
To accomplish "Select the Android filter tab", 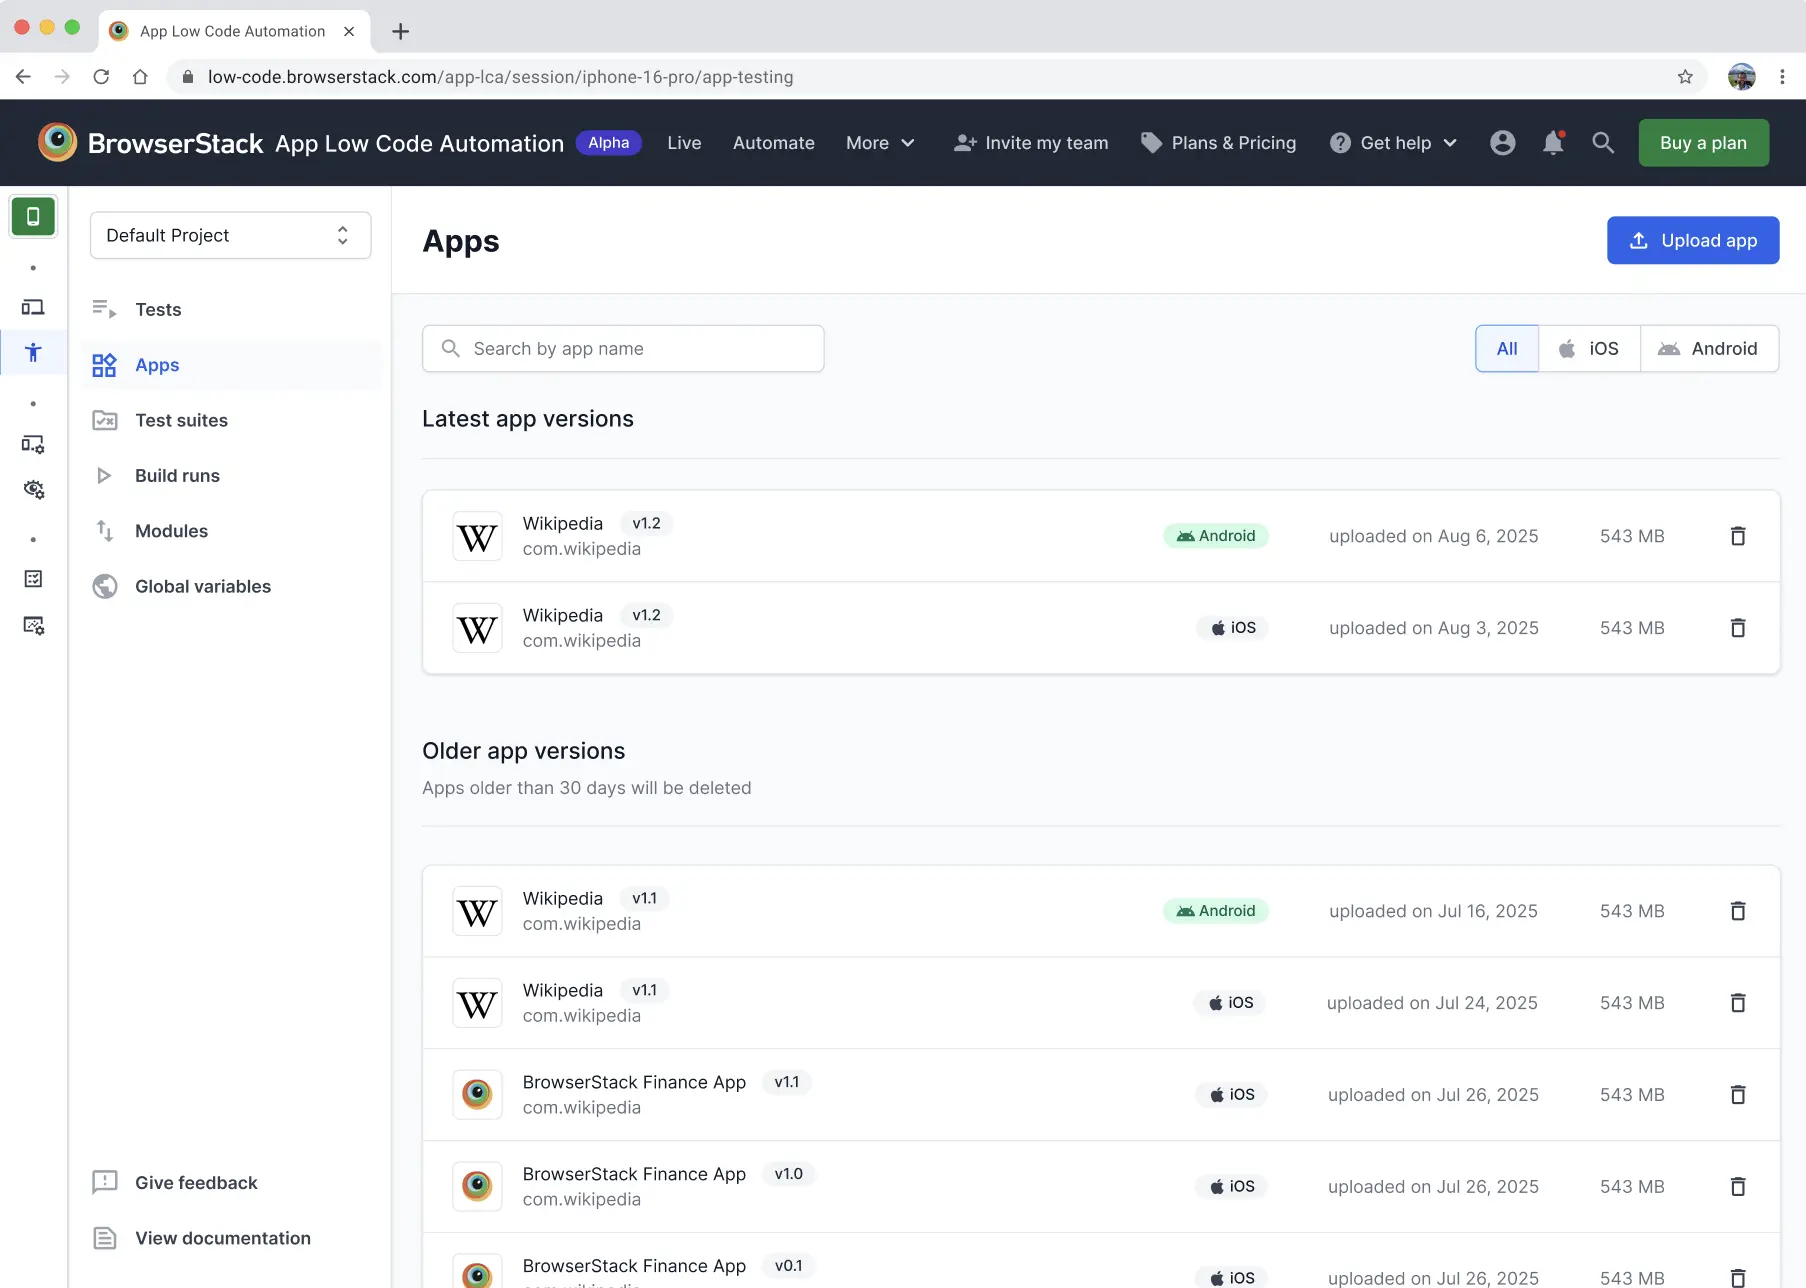I will point(1710,348).
